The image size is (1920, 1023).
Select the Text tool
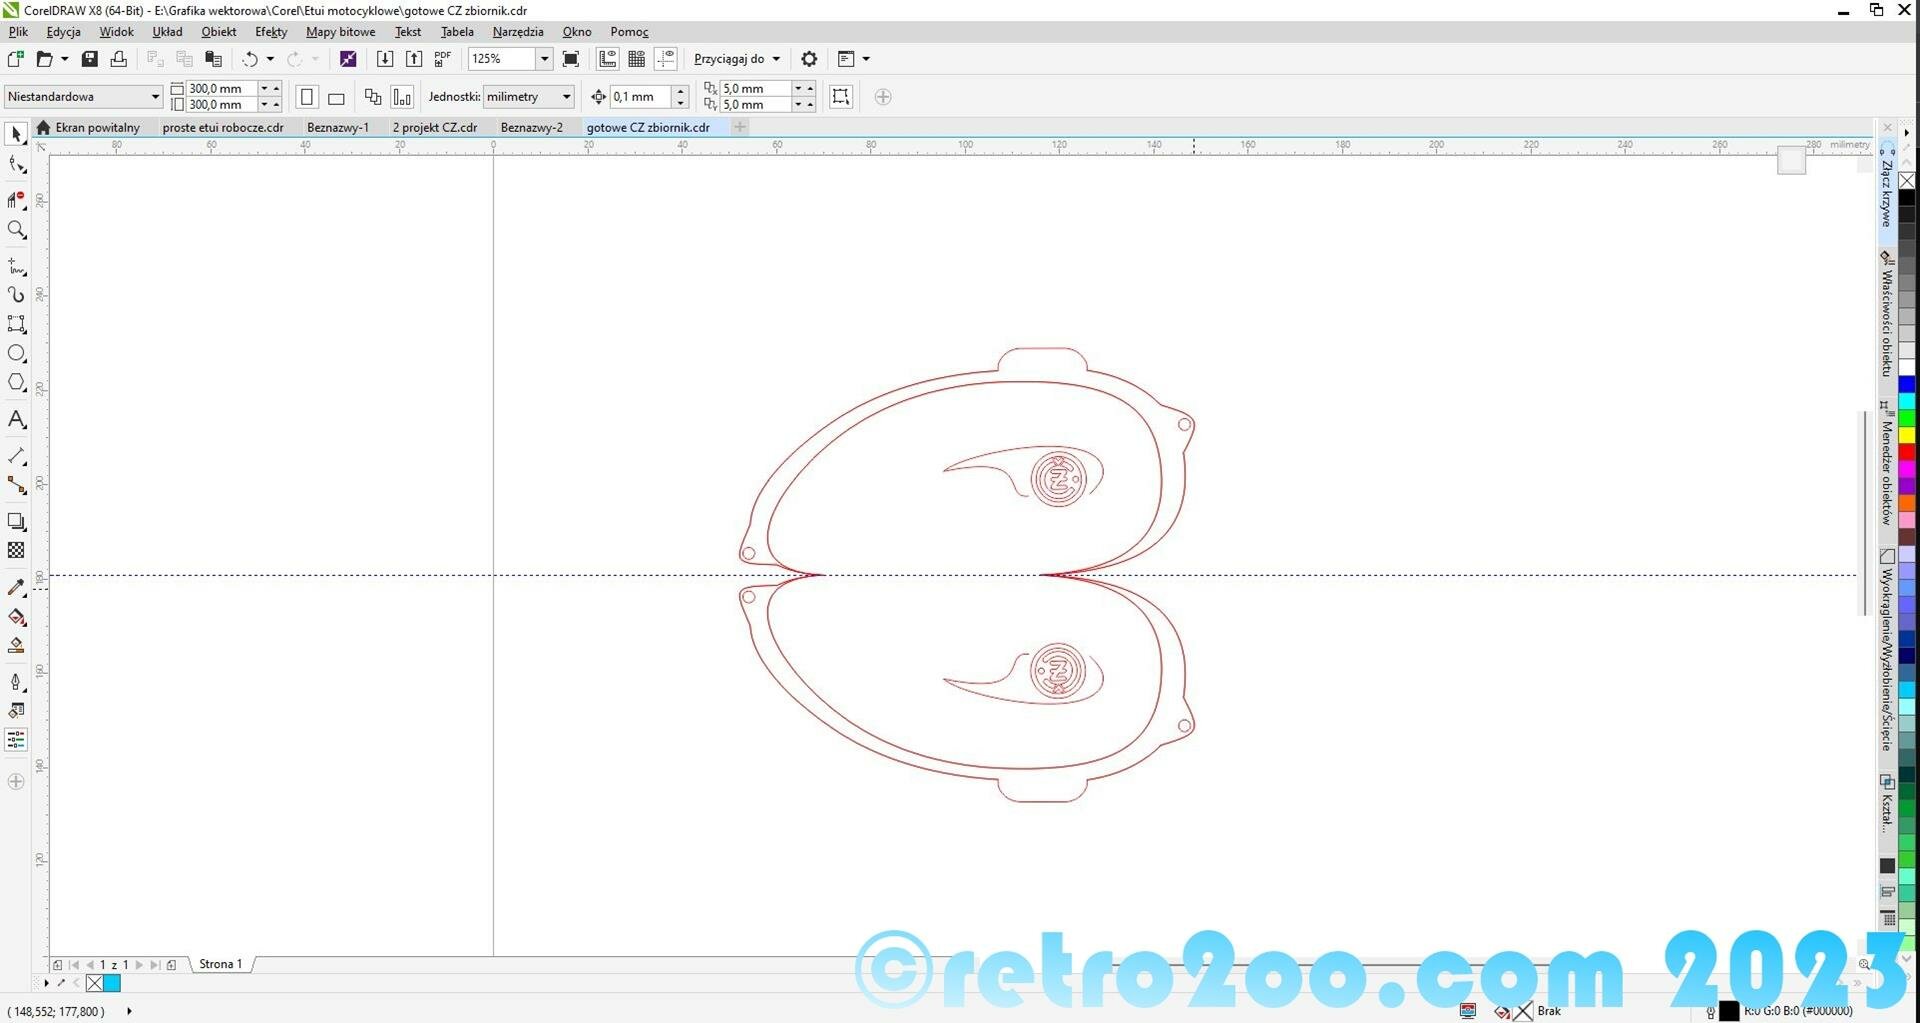[16, 420]
